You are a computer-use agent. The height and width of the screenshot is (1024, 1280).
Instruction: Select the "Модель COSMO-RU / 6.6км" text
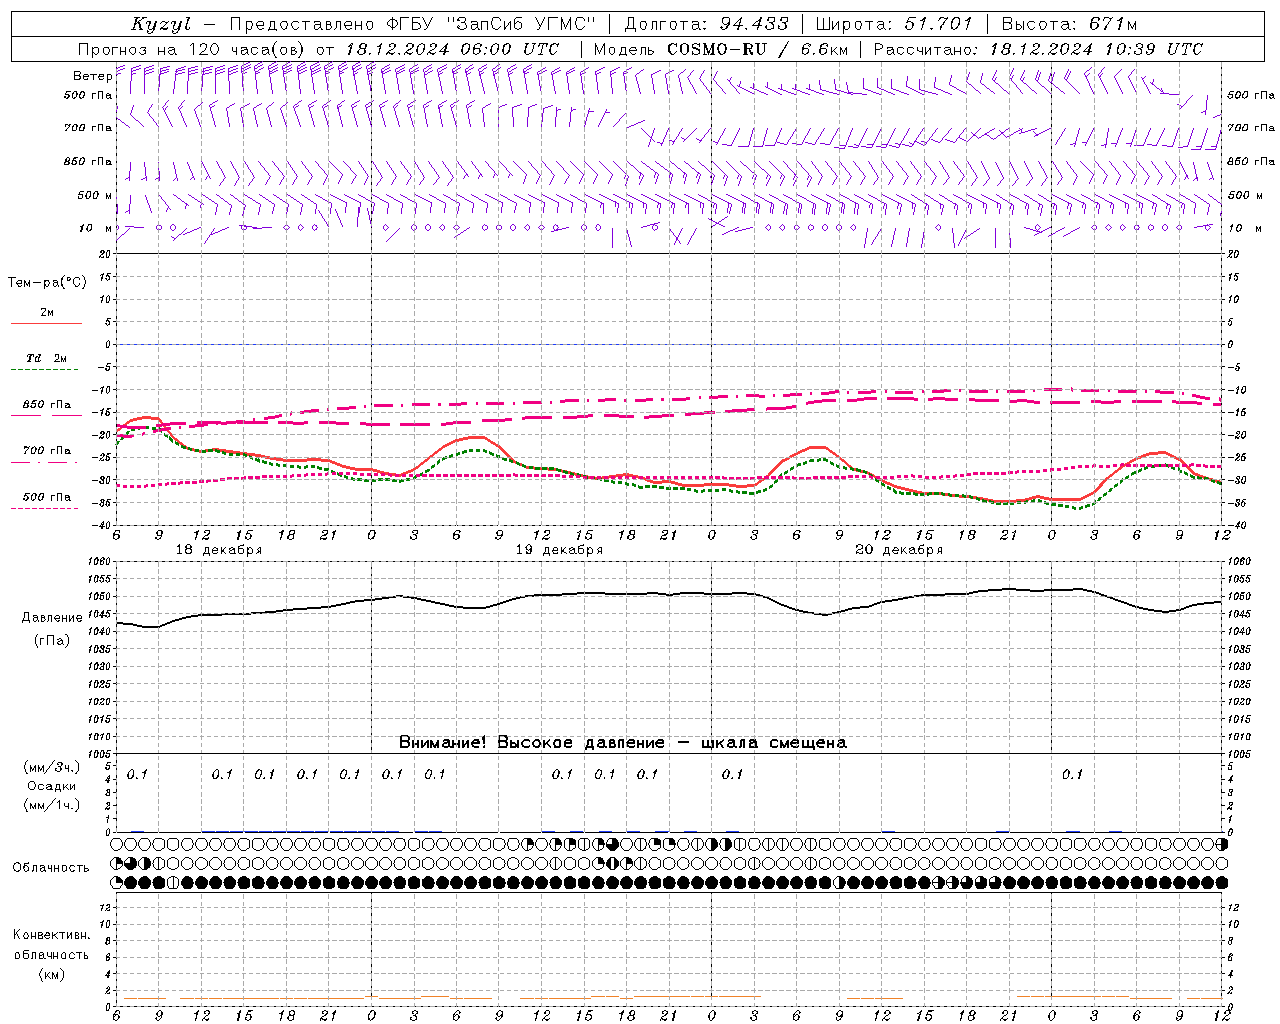(720, 49)
